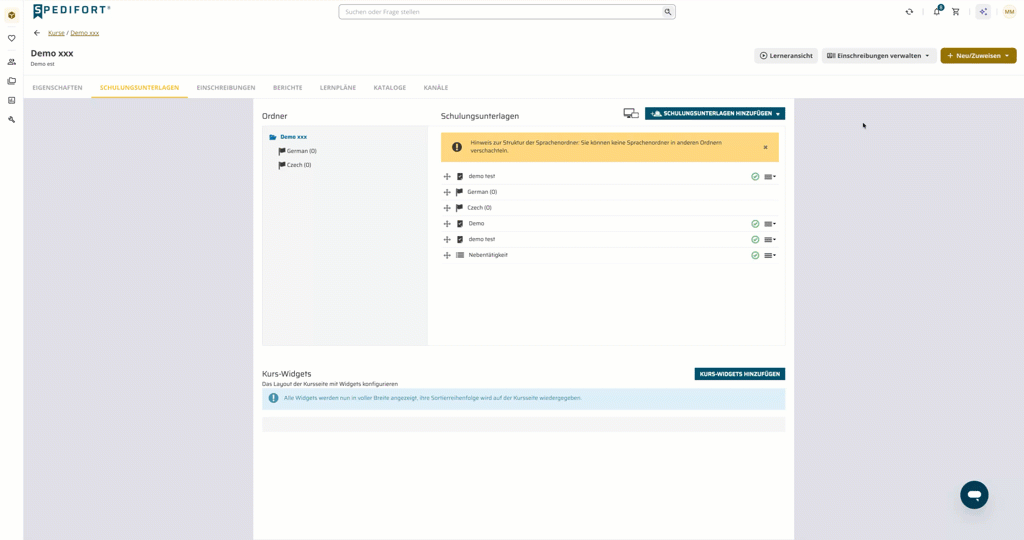Open Schulungsunterlagen hinzufügen dropdown
The height and width of the screenshot is (540, 1024).
click(x=715, y=114)
